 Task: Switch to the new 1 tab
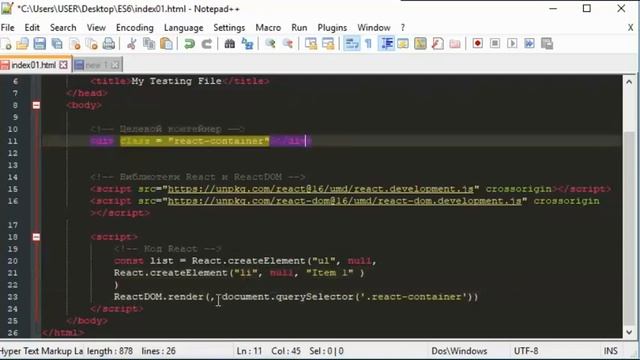(97, 65)
